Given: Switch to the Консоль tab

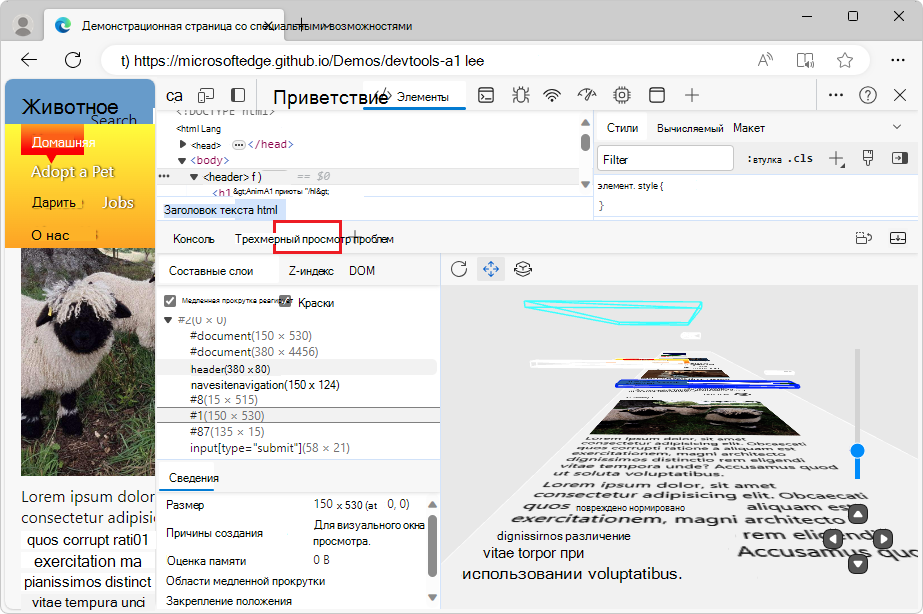Looking at the screenshot, I should 193,239.
